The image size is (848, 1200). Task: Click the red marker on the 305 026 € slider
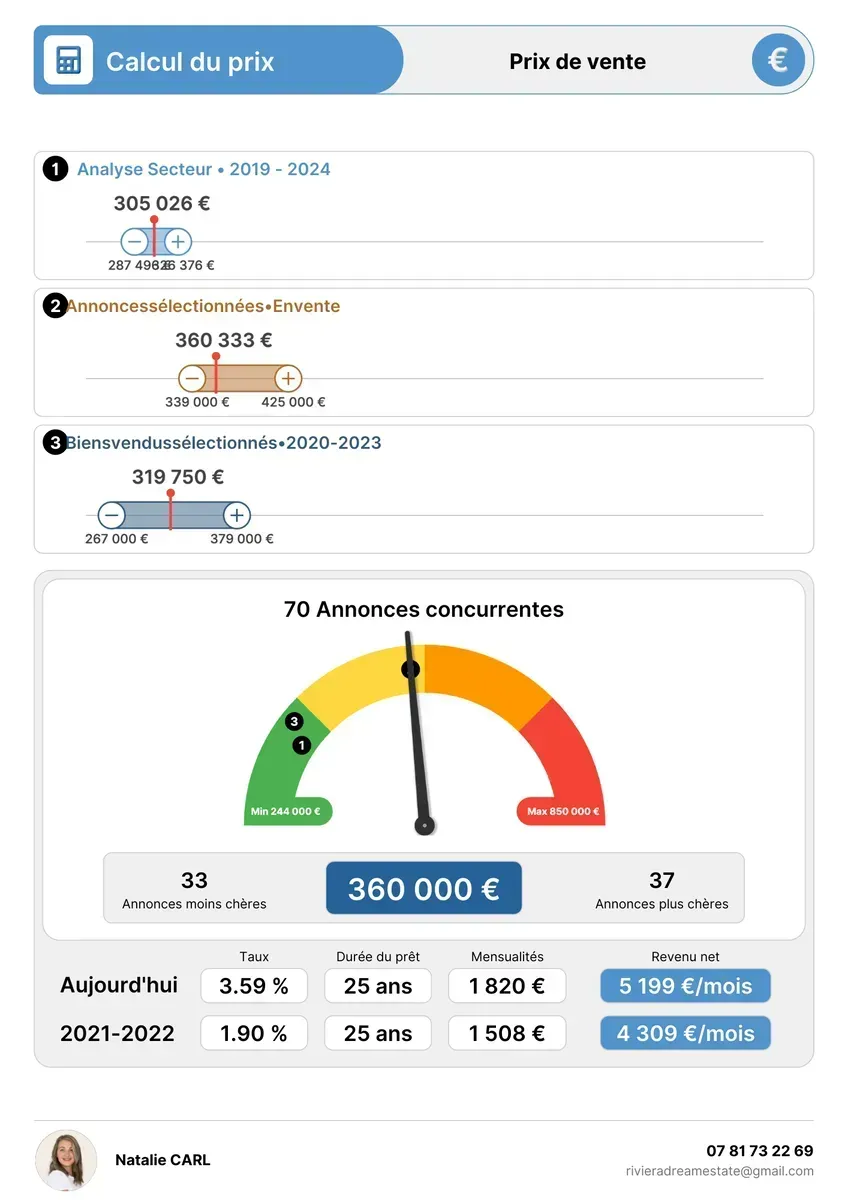click(x=154, y=220)
